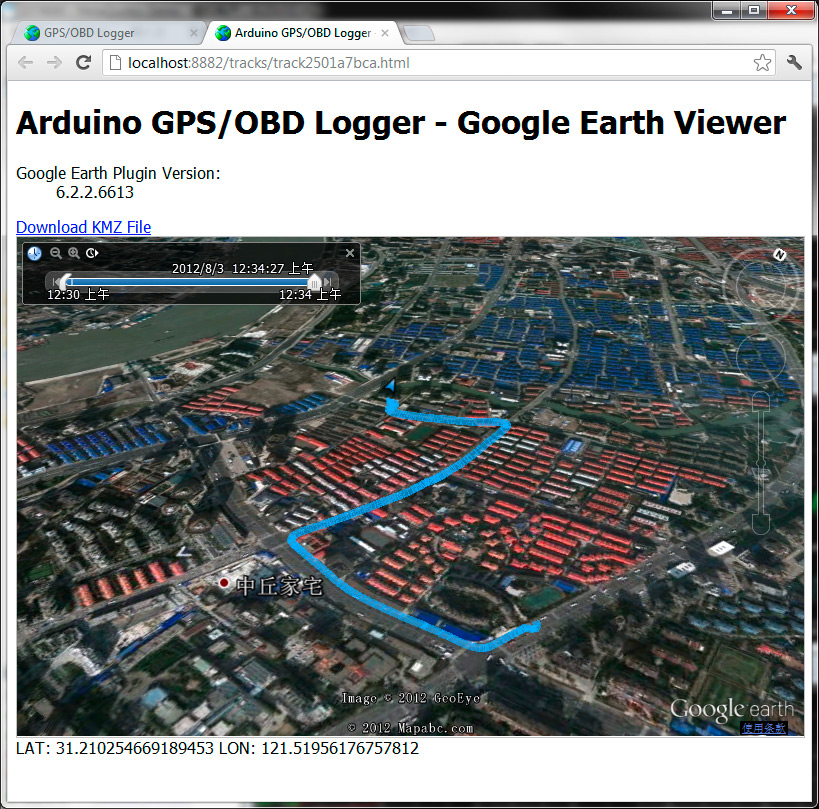
Task: Select the 中丘家宅 place label
Action: 279,586
